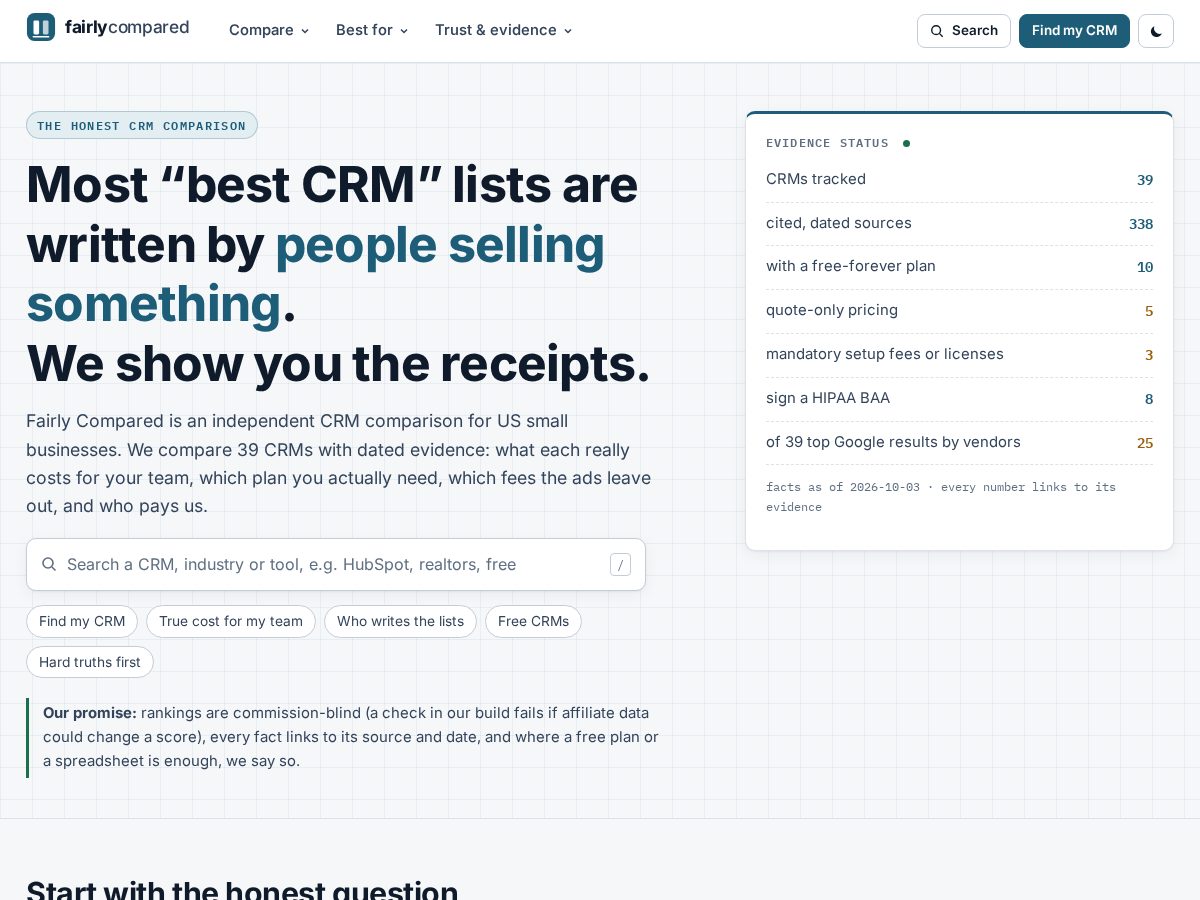Image resolution: width=1200 pixels, height=900 pixels.
Task: Click the Evidence Status heading
Action: (x=827, y=143)
